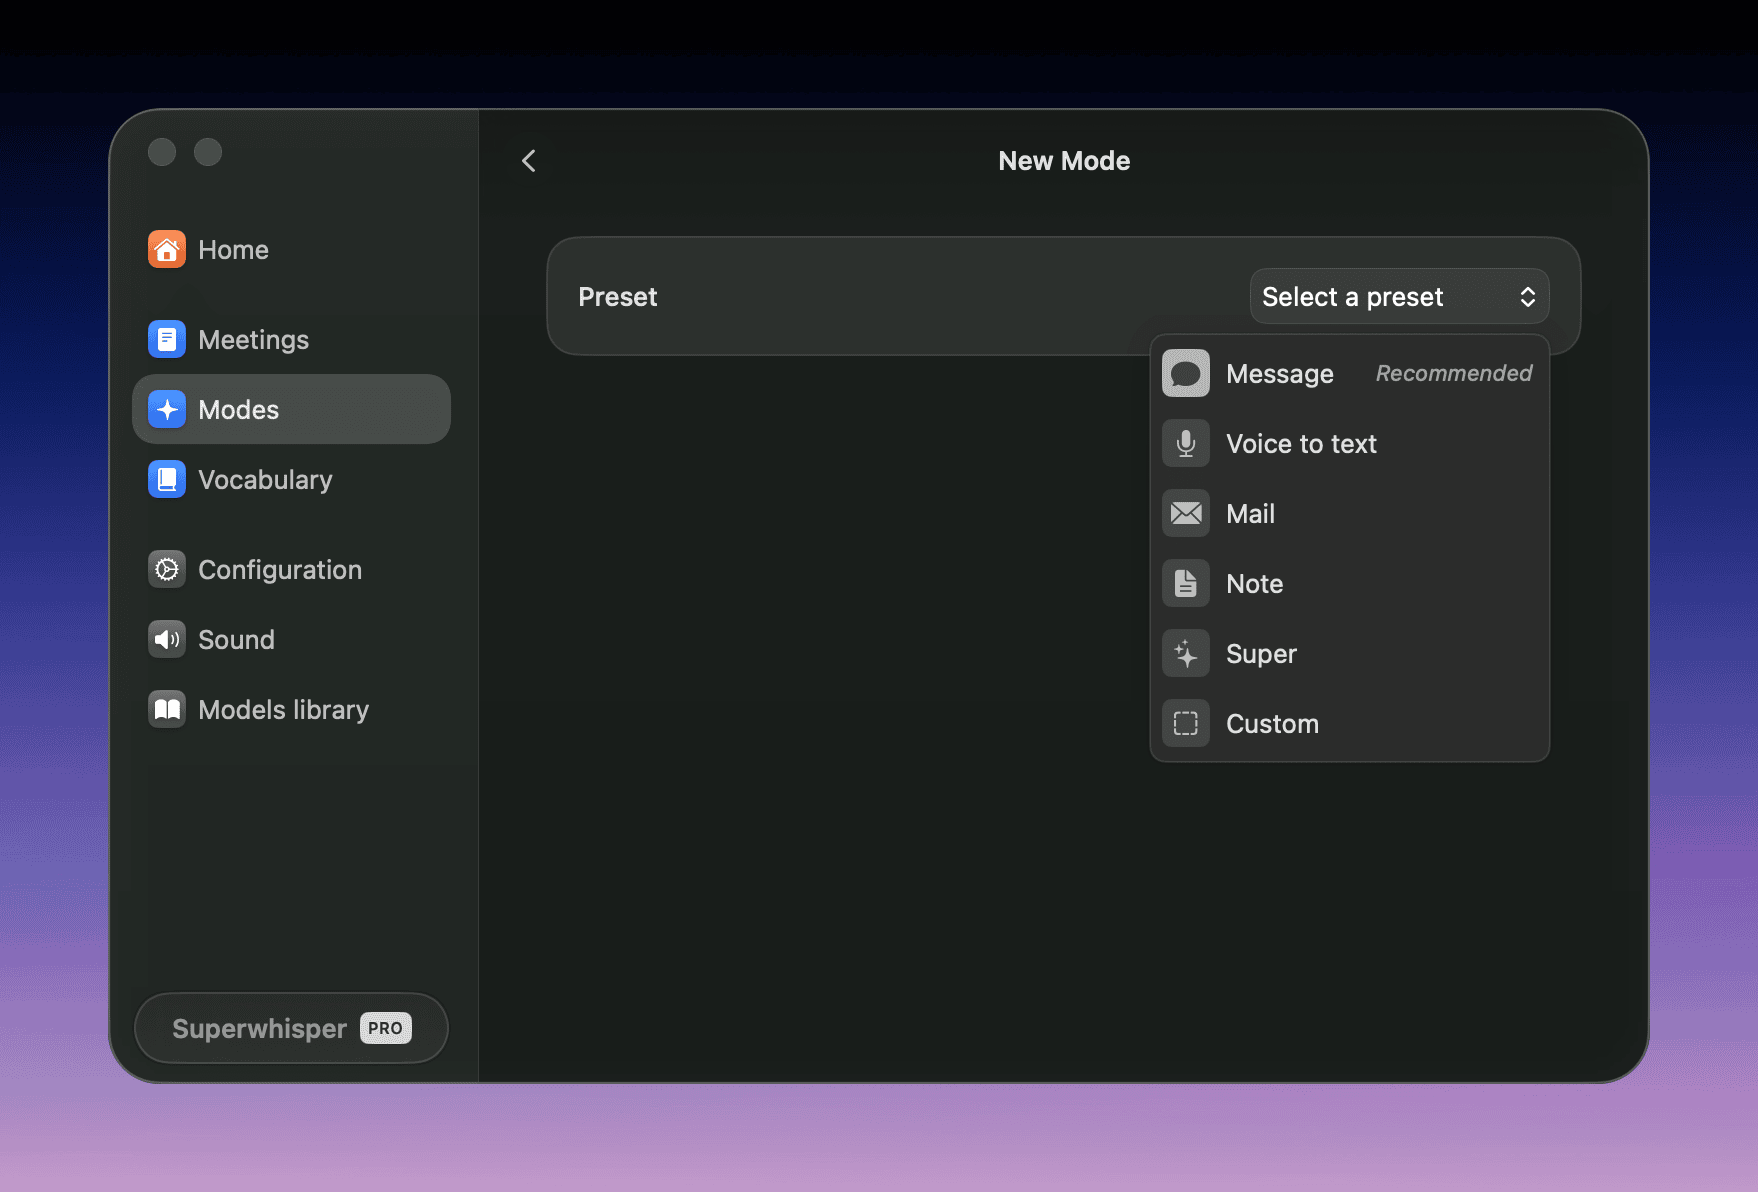Click the Models library open-book icon
1758x1192 pixels.
[x=167, y=709]
